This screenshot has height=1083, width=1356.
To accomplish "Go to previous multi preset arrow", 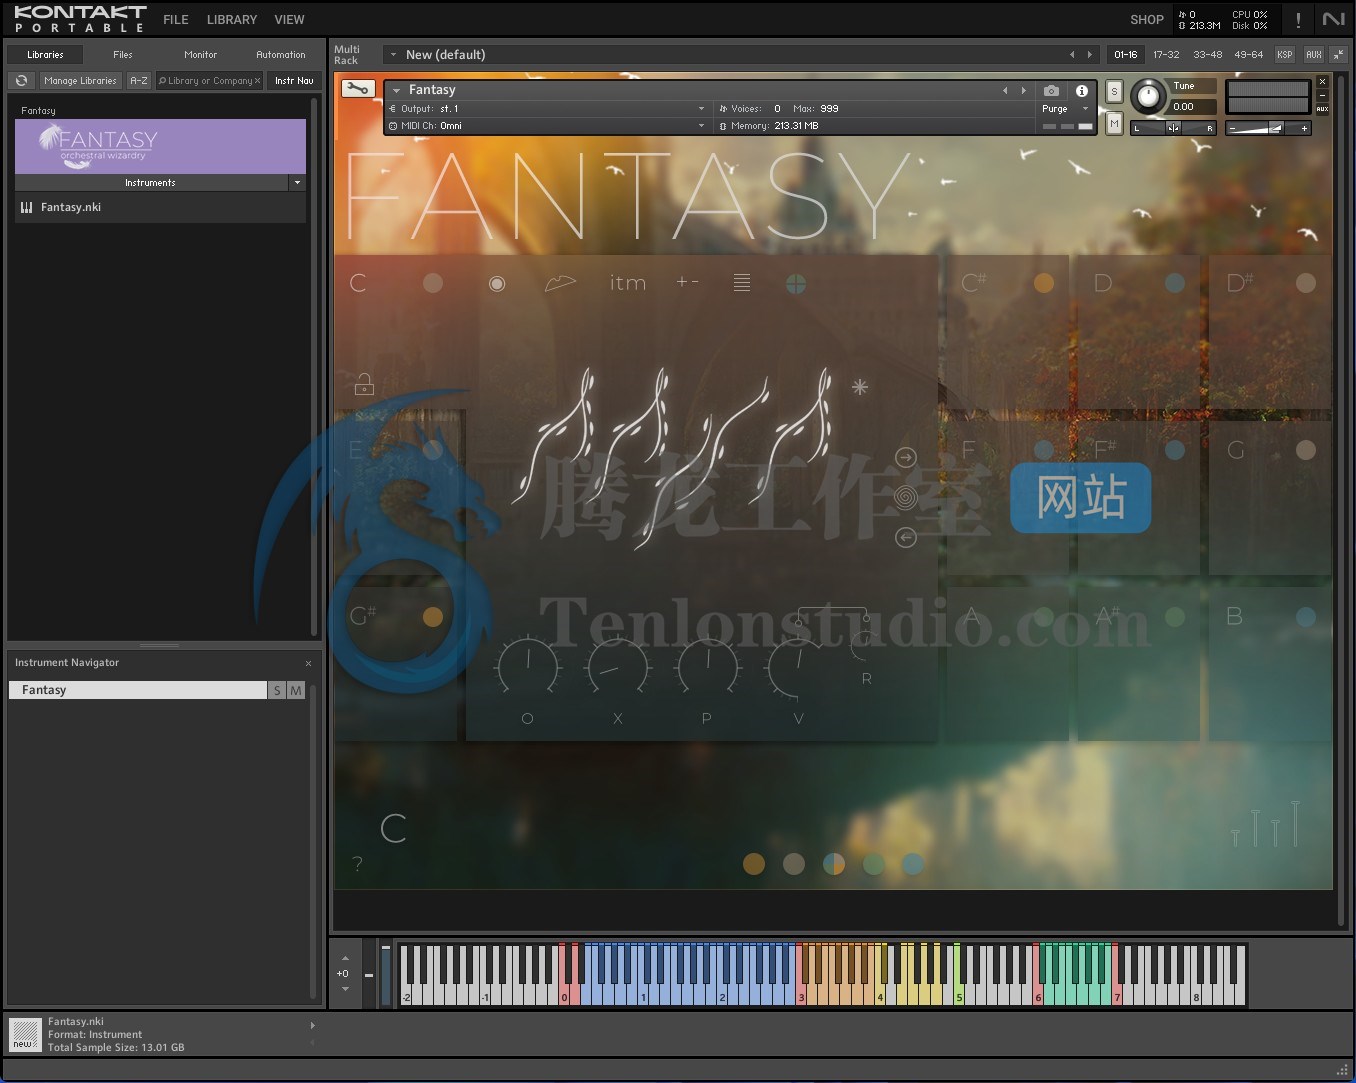I will (x=1072, y=54).
